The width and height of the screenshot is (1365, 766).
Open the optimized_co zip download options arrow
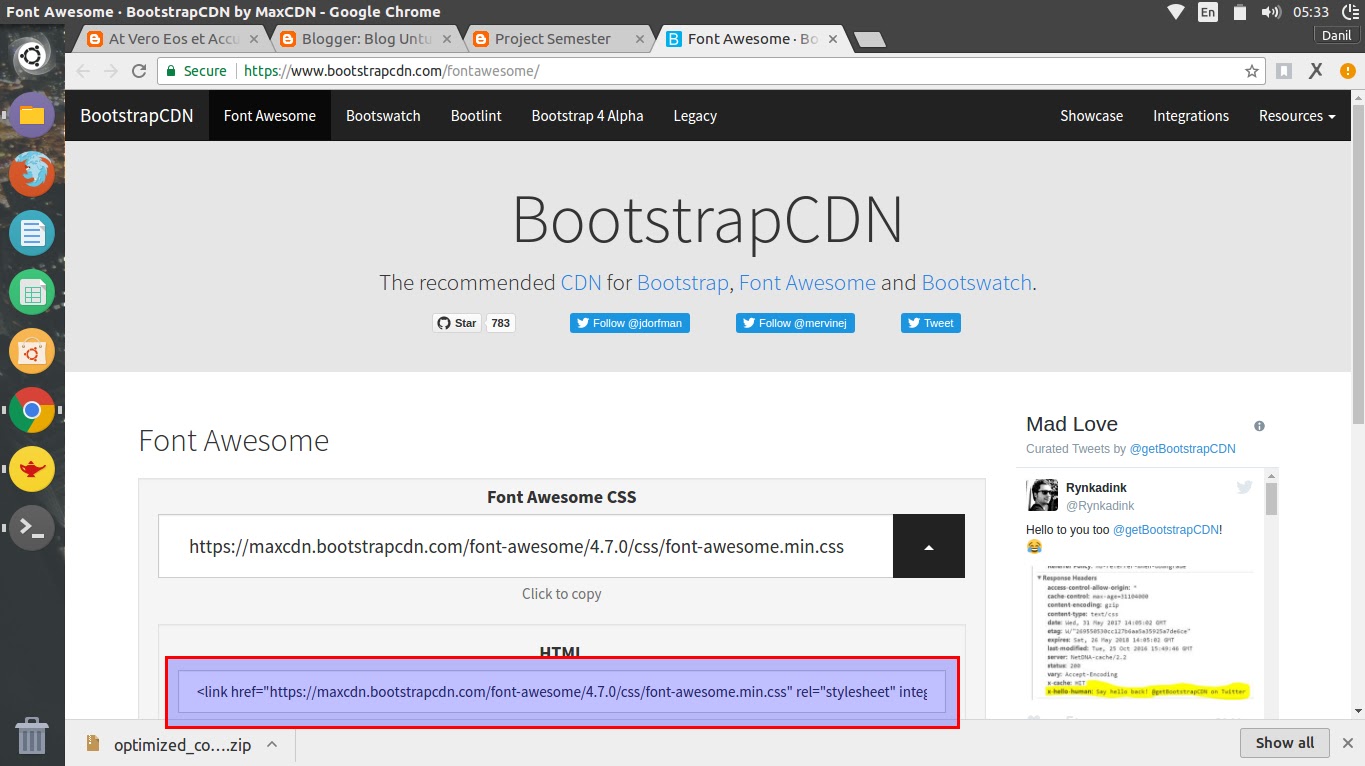(x=272, y=744)
